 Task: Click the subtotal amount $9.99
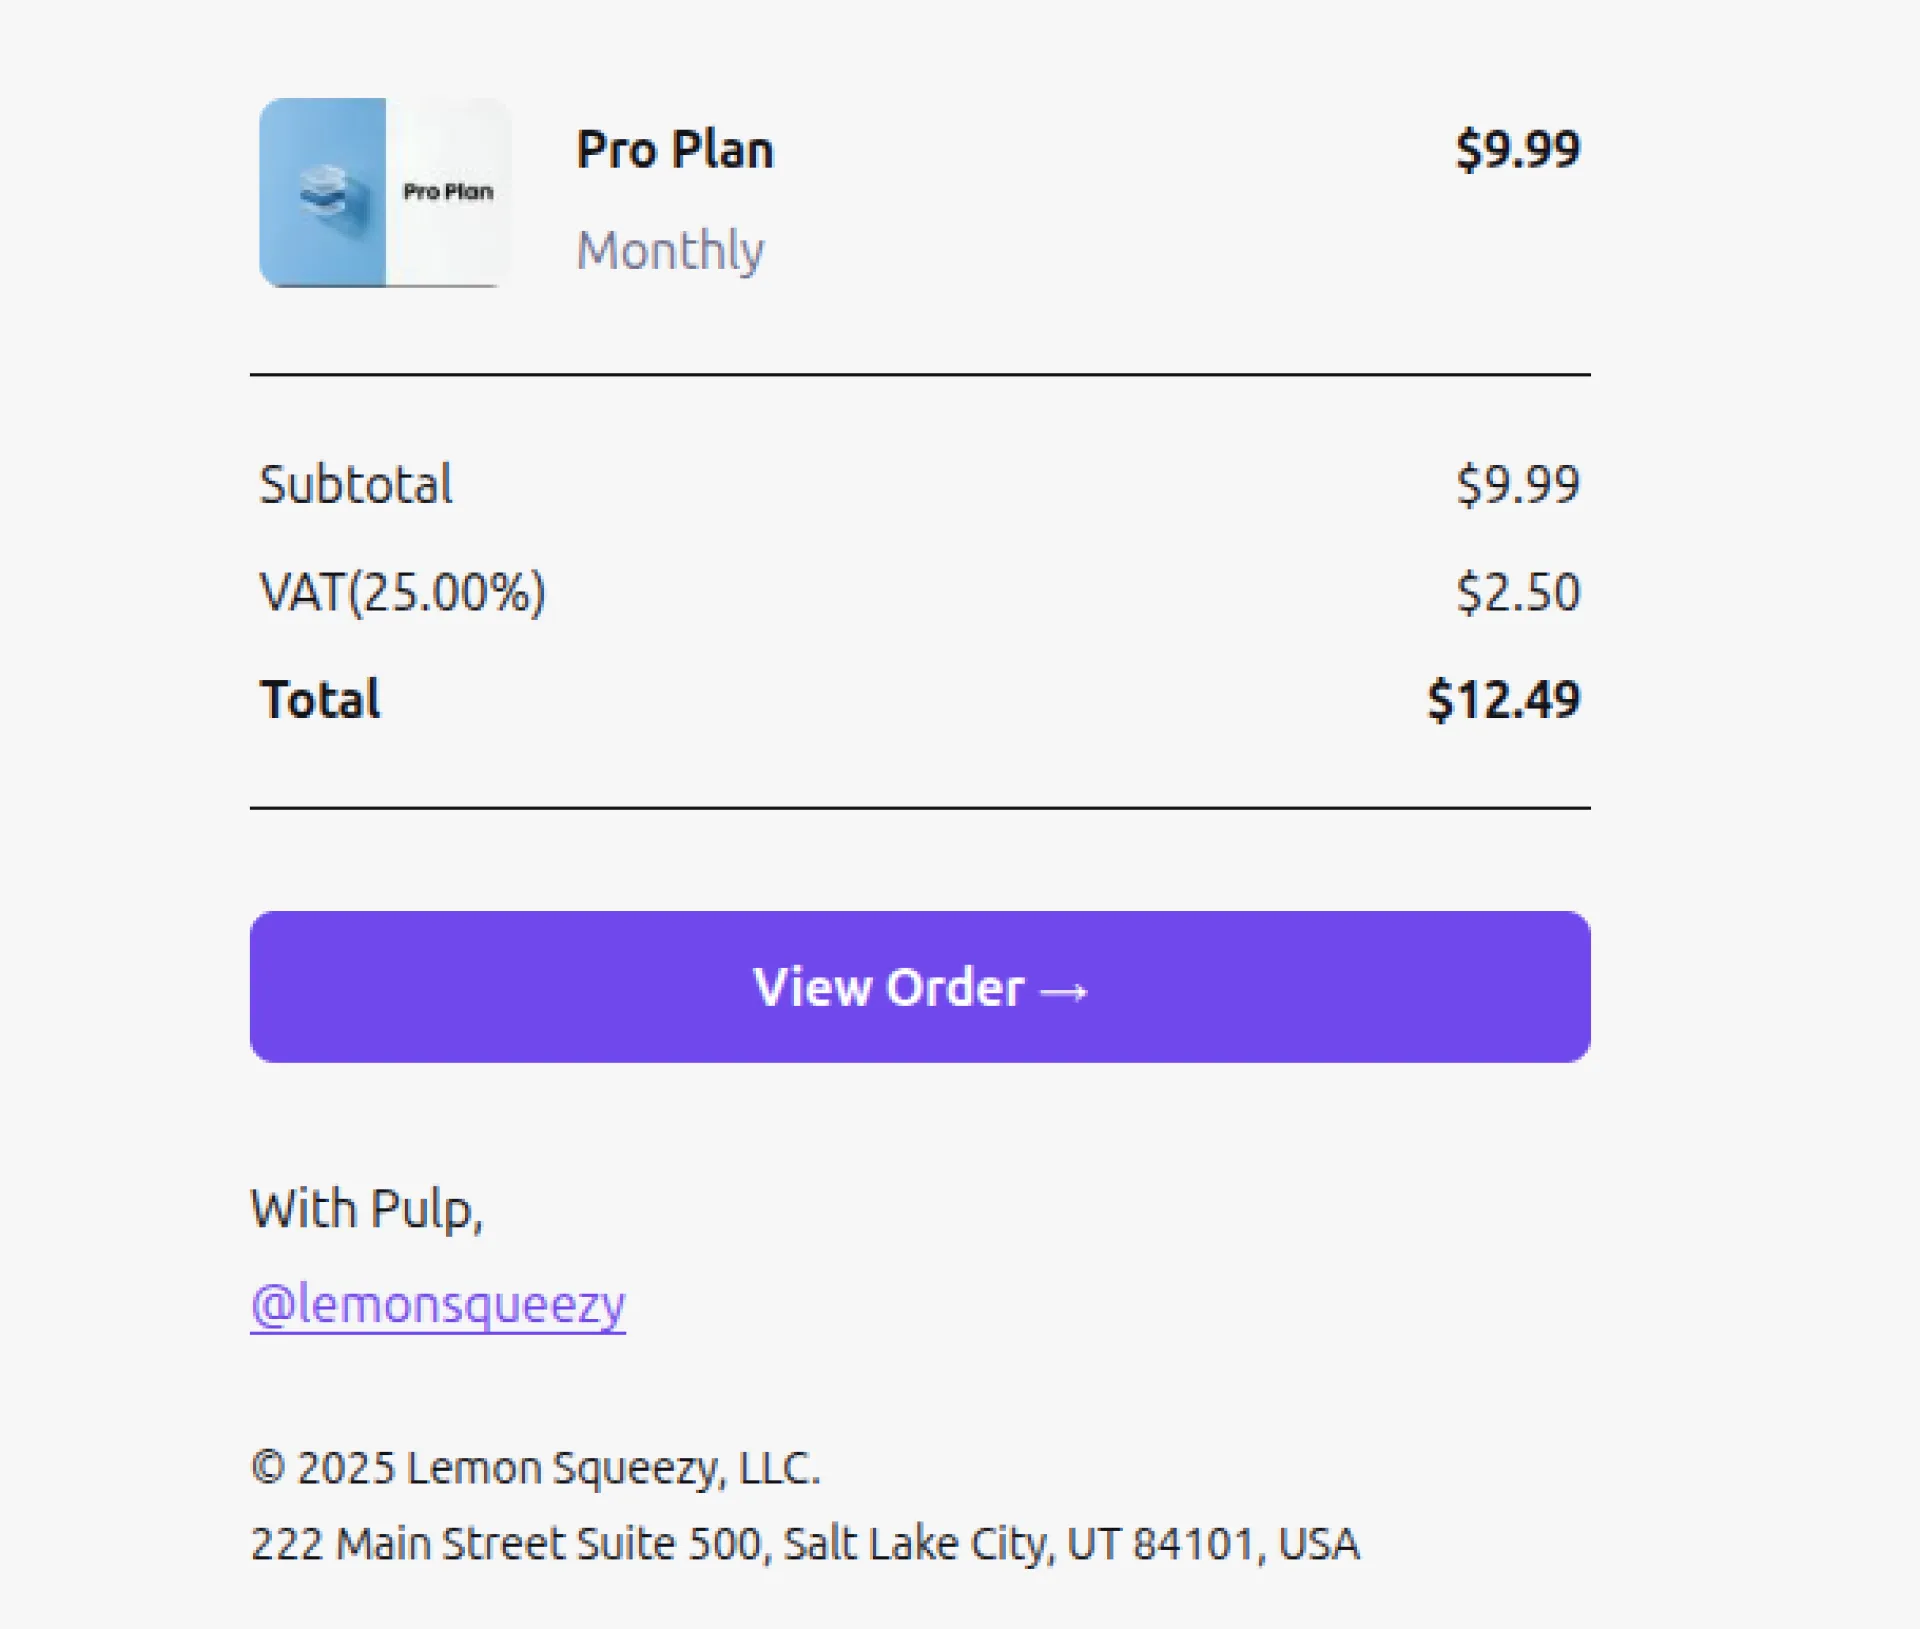point(1516,485)
